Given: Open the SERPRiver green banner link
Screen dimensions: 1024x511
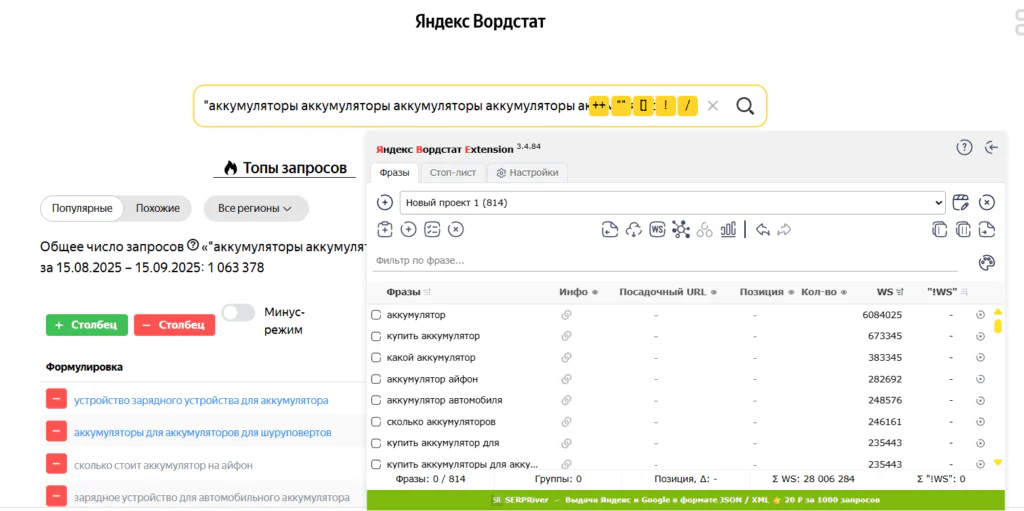Looking at the screenshot, I should pyautogui.click(x=688, y=501).
